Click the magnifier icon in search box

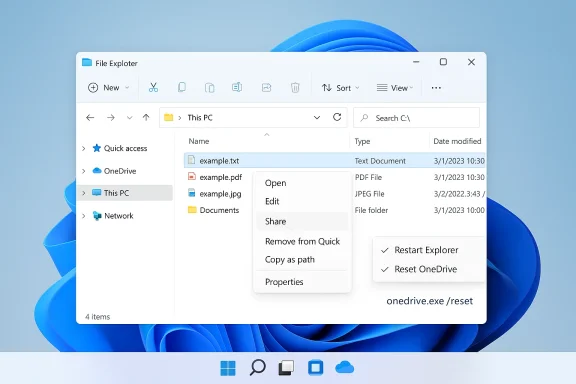pyautogui.click(x=364, y=118)
